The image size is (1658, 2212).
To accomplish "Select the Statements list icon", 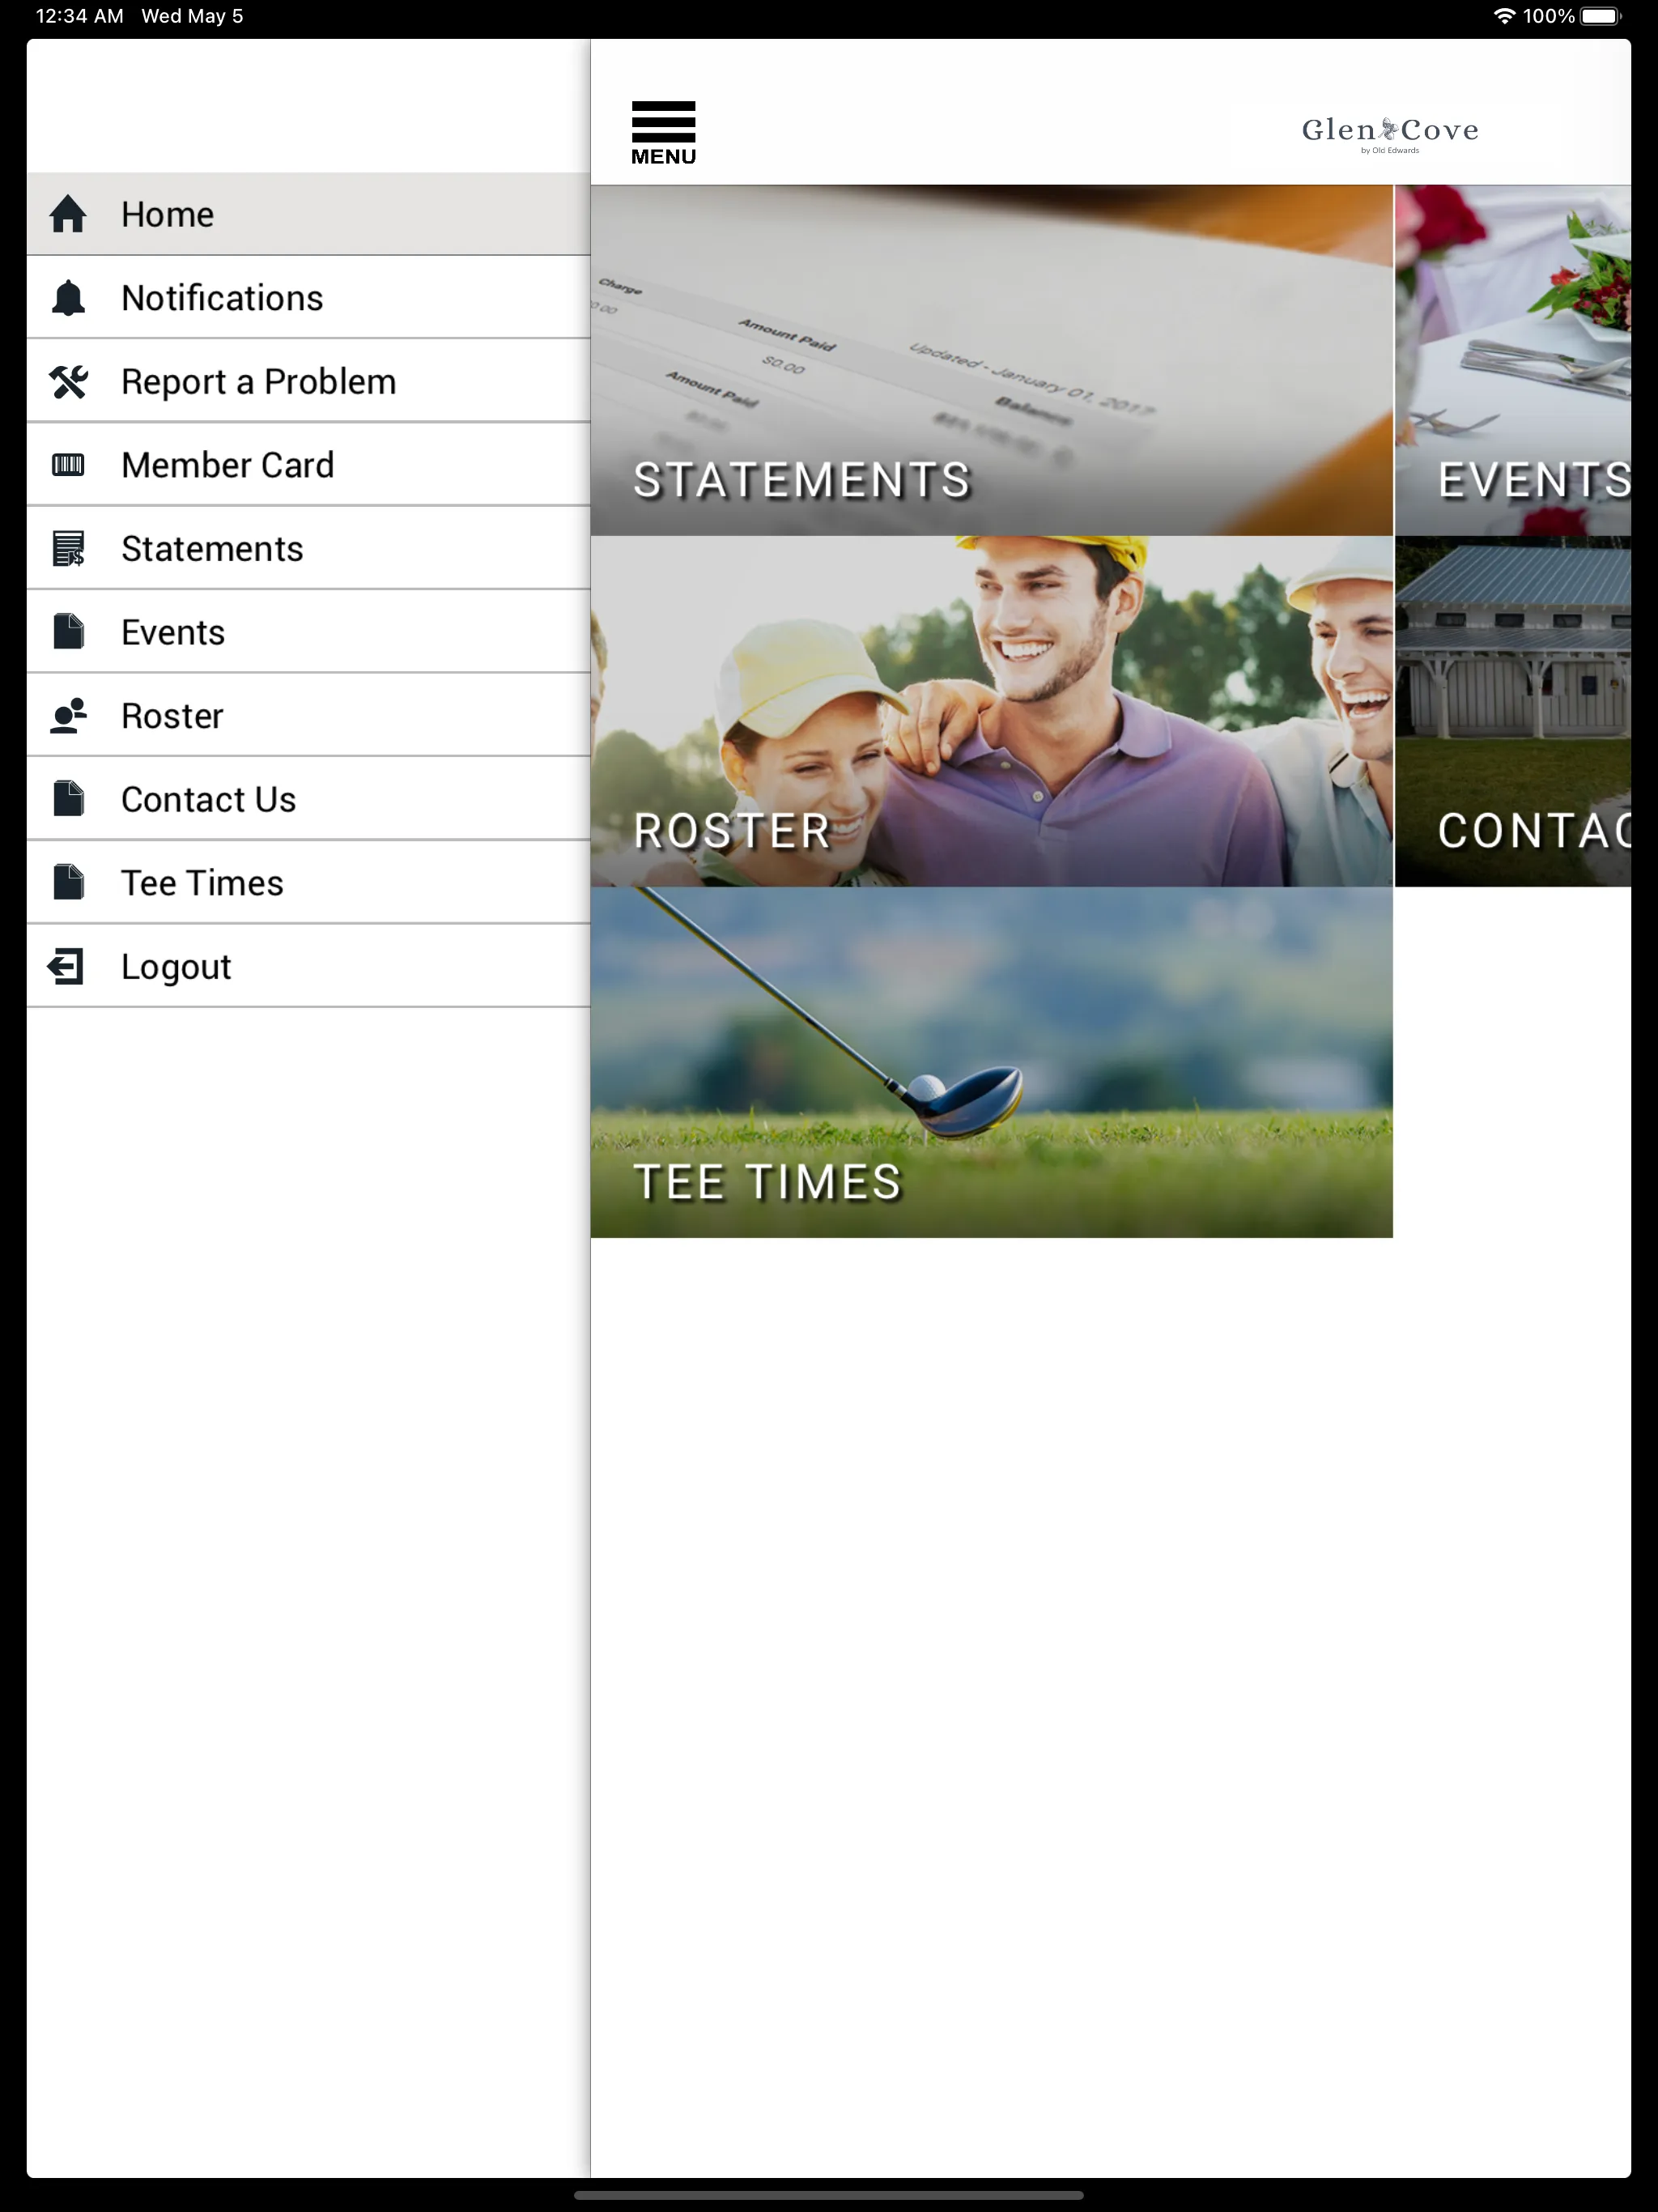I will point(68,547).
